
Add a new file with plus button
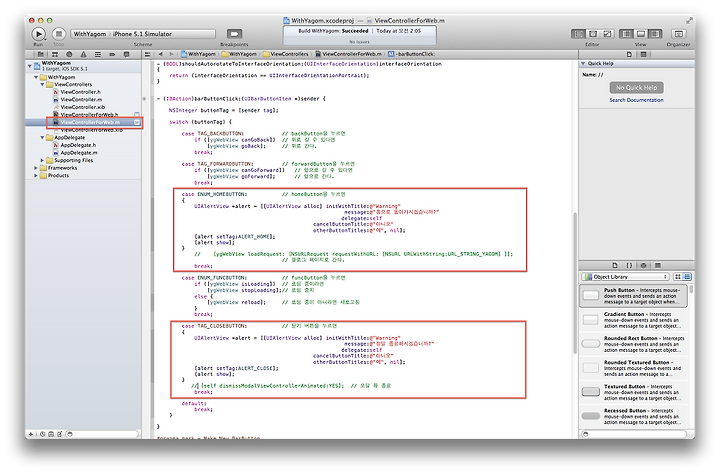pyautogui.click(x=31, y=434)
